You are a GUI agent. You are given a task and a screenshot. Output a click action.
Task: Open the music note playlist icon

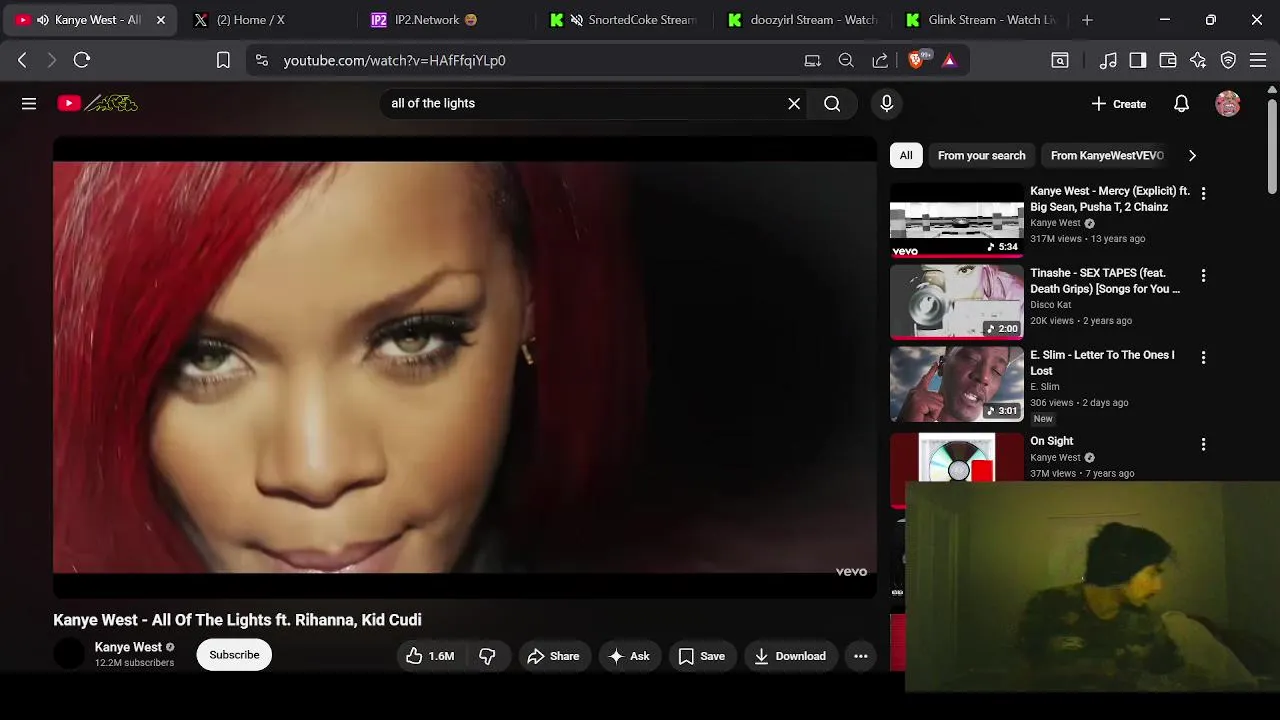pyautogui.click(x=1108, y=60)
